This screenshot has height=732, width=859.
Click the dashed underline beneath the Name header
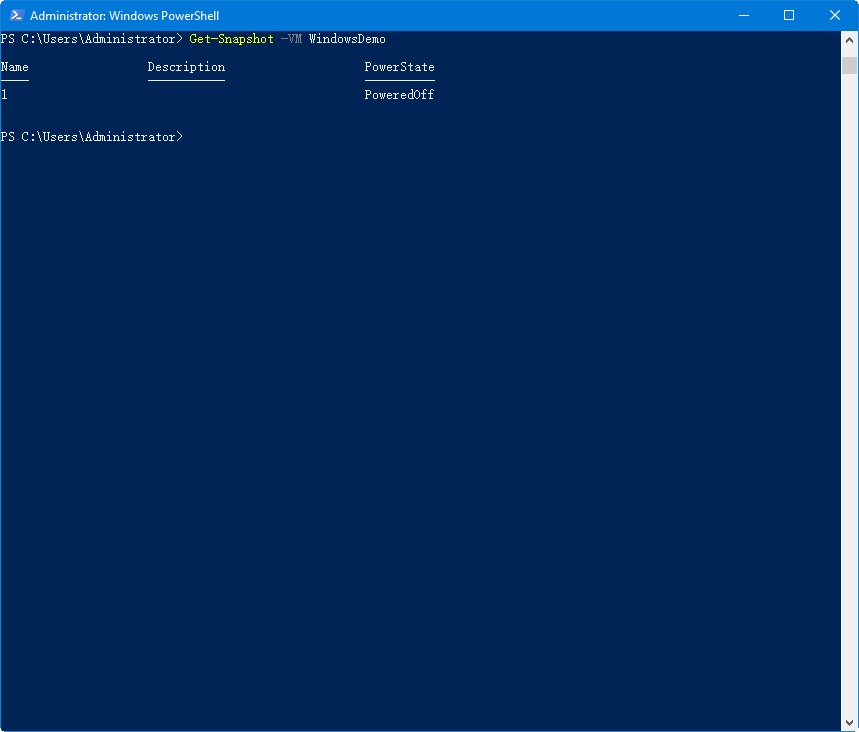[x=15, y=79]
